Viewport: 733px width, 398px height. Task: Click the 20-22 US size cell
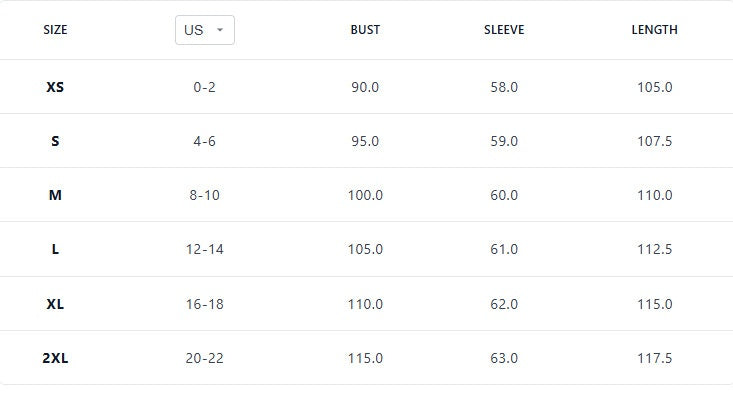[204, 358]
